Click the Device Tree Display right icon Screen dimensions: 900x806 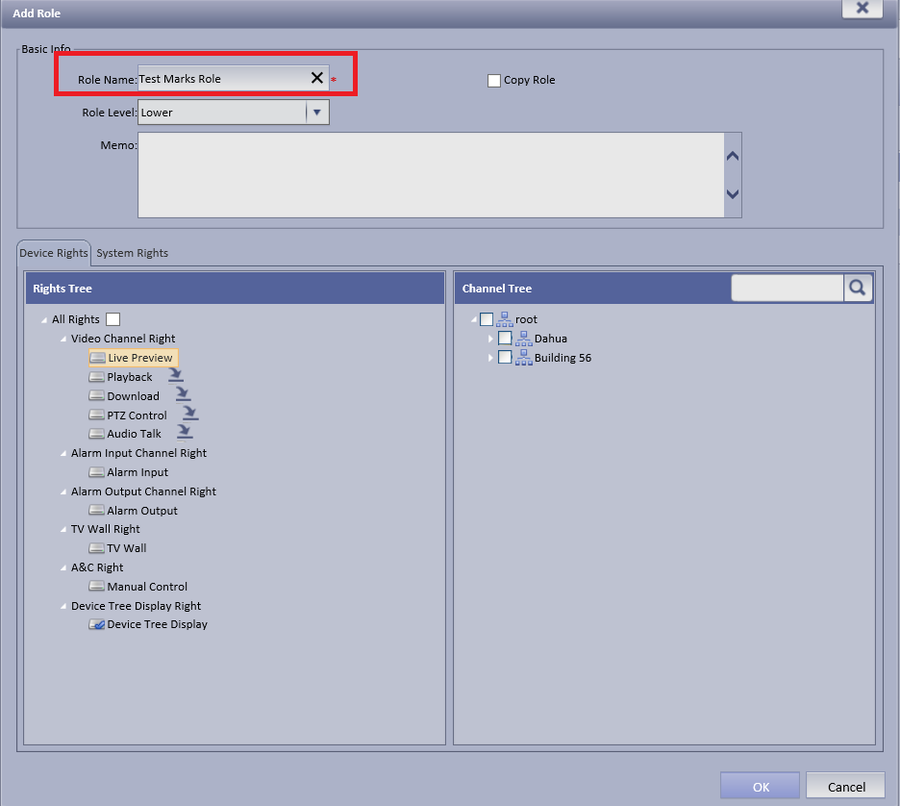click(96, 625)
